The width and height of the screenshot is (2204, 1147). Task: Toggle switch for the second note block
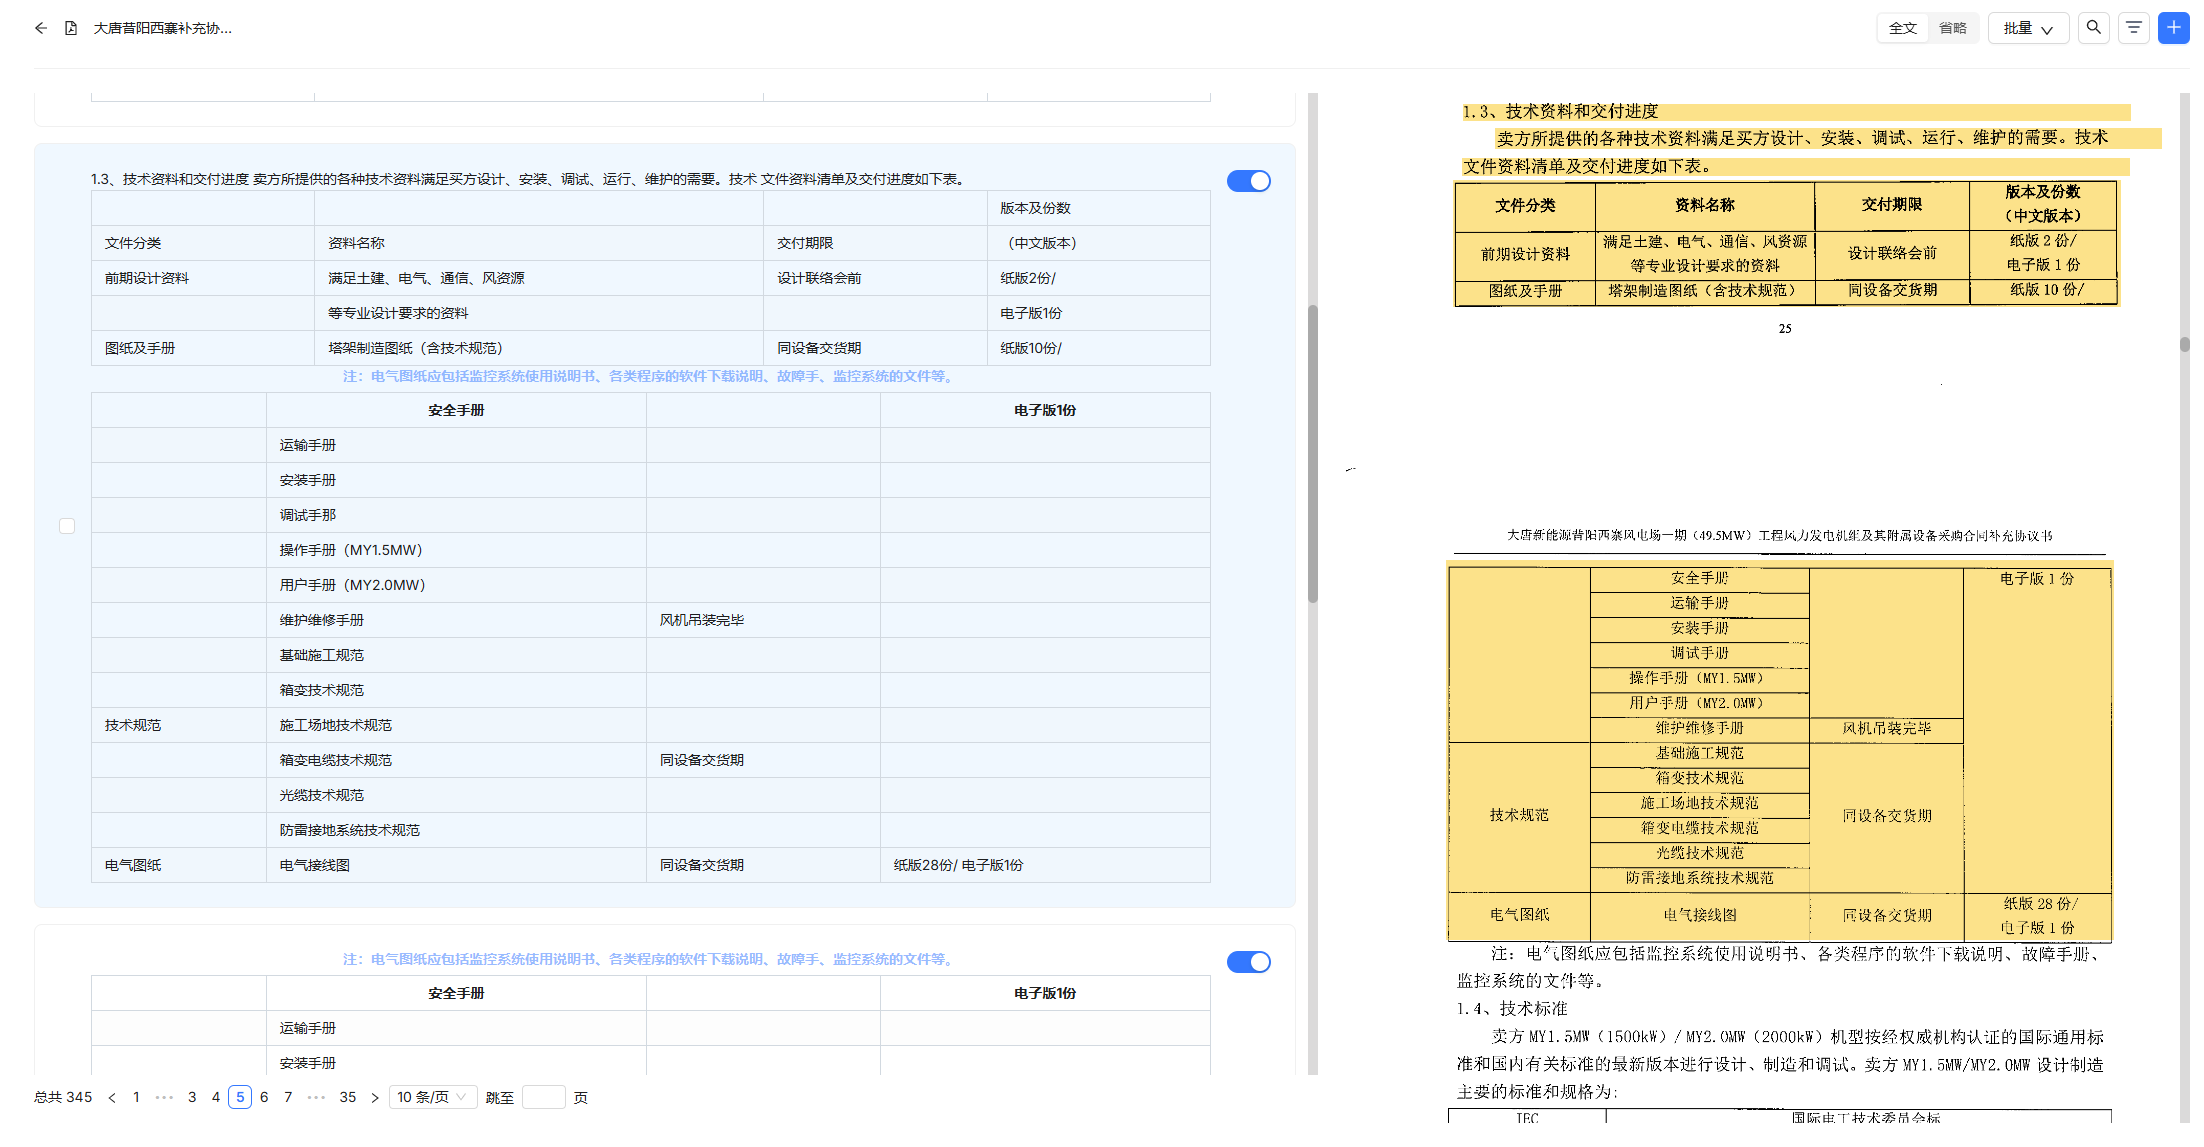[x=1248, y=962]
